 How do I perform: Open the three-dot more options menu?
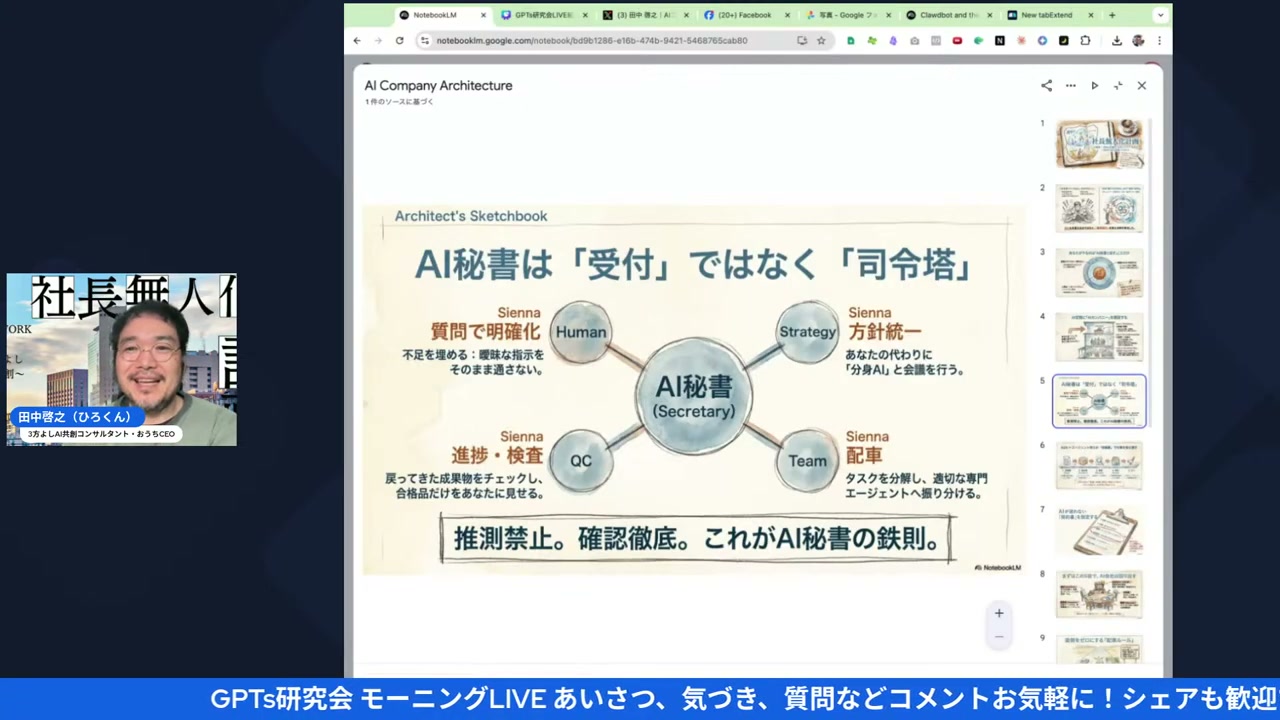(1070, 86)
